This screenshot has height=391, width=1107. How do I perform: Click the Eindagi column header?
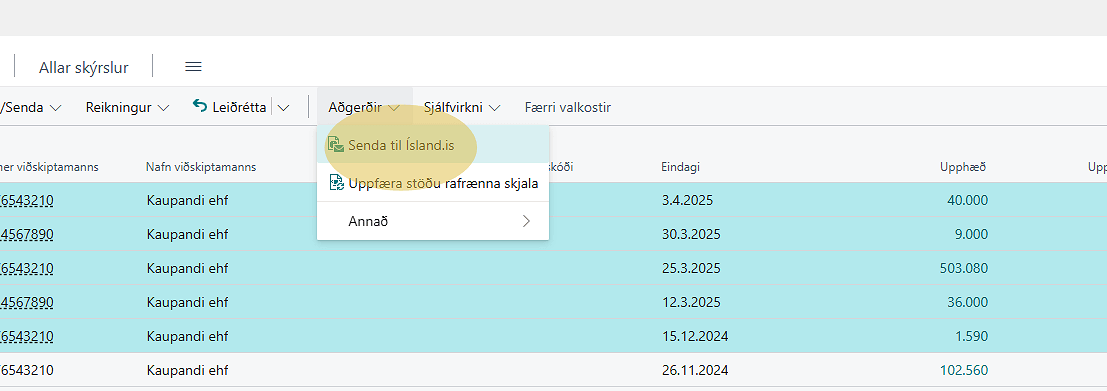coord(681,167)
